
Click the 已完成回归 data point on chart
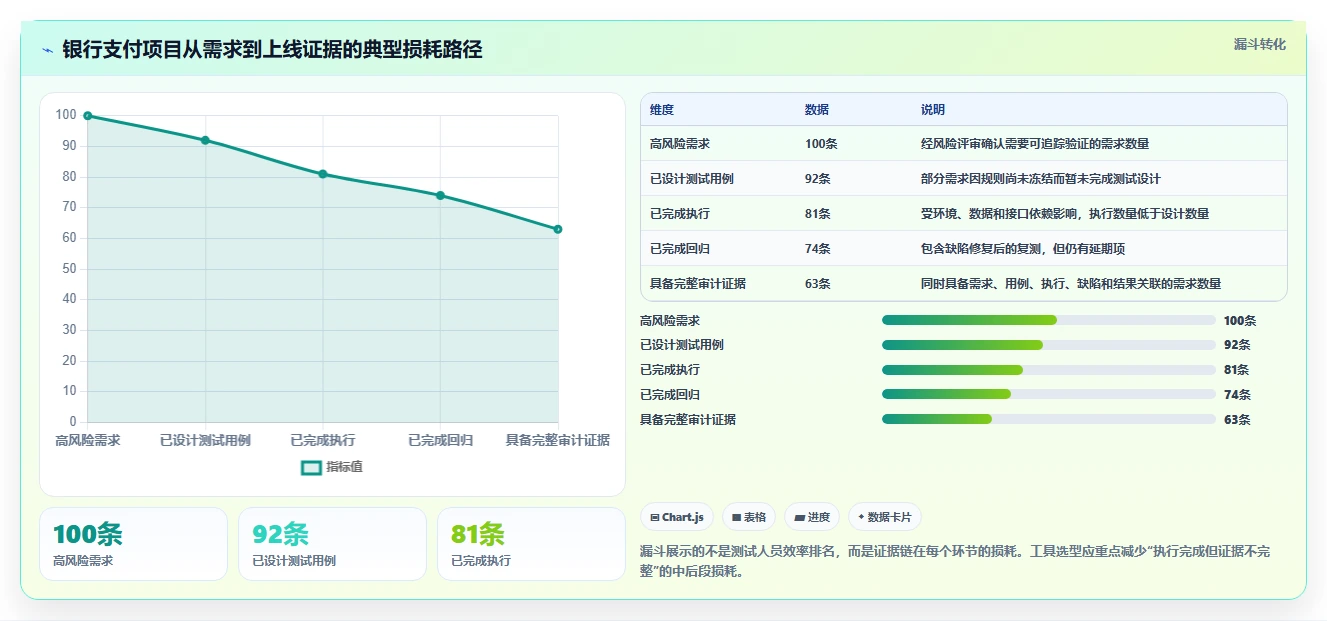click(x=440, y=195)
